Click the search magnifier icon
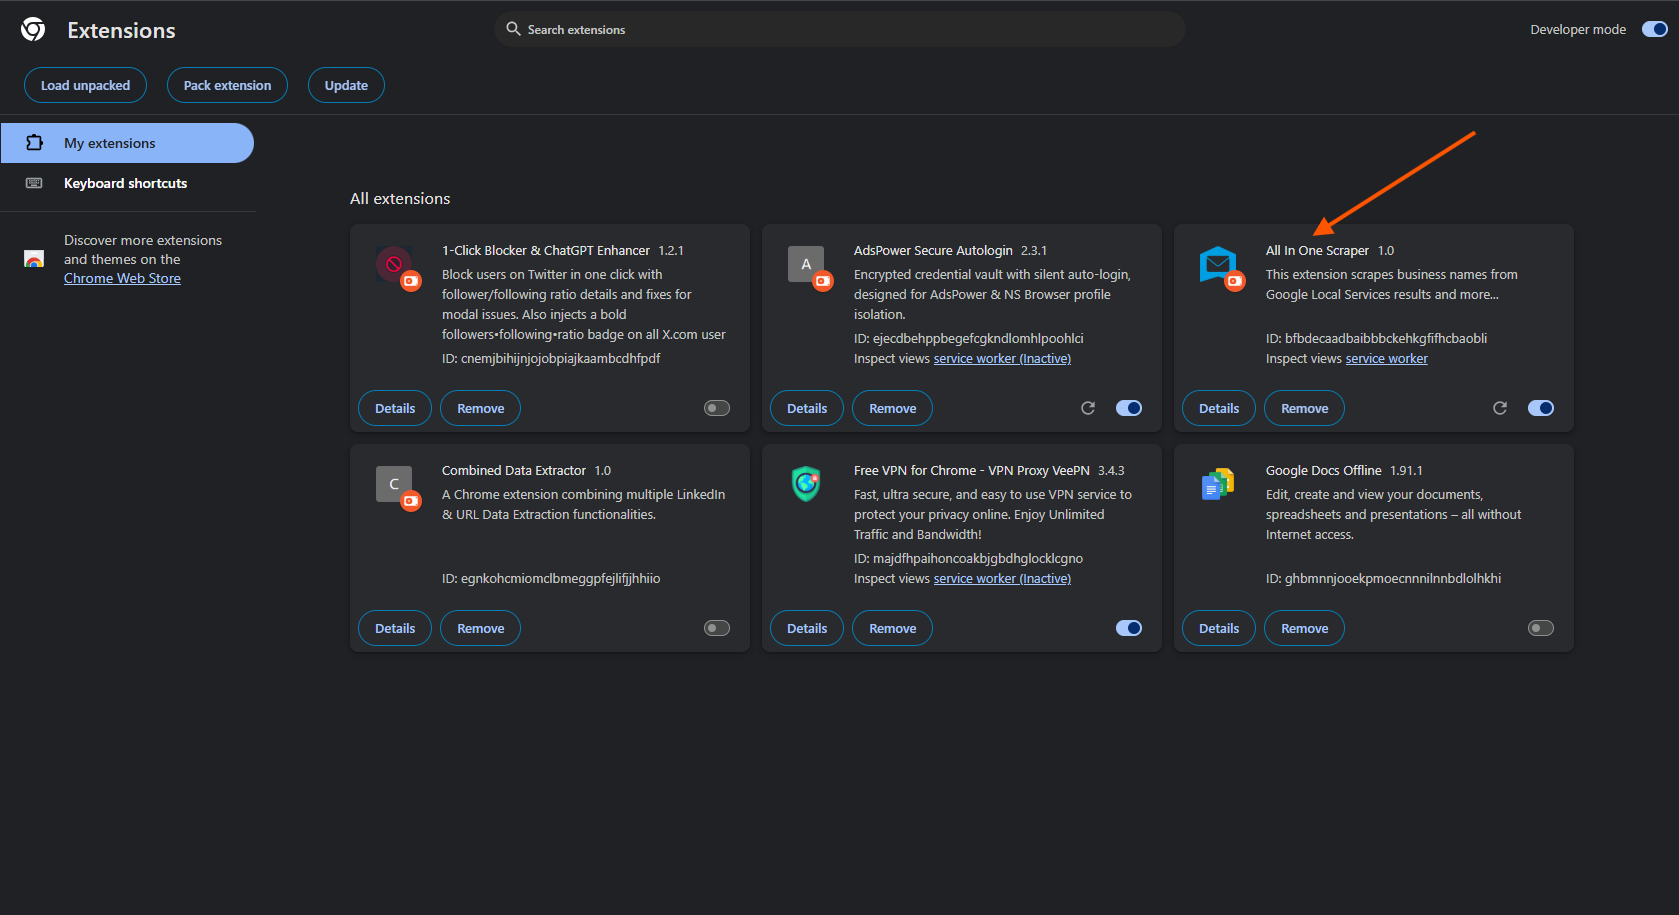Viewport: 1679px width, 915px height. tap(513, 29)
